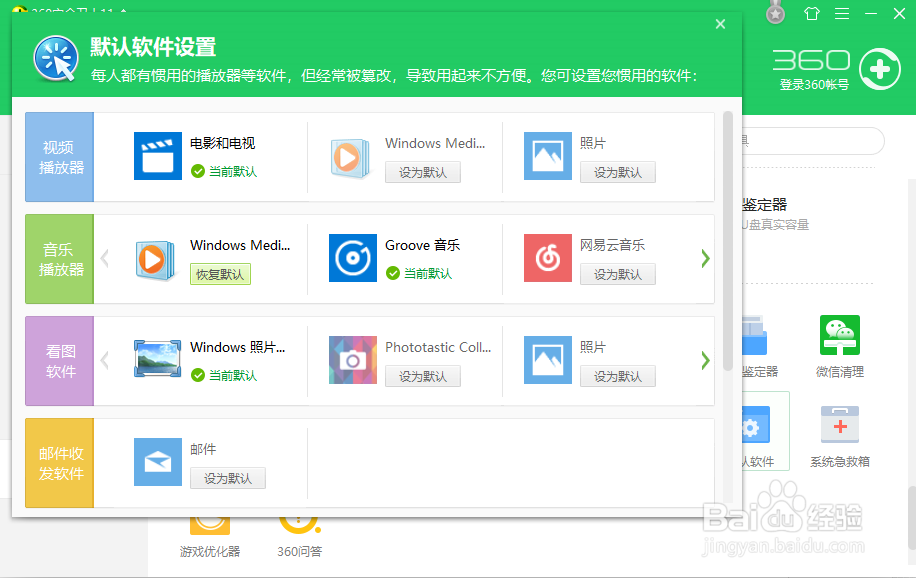Select the 视频播放器 category tab
Viewport: 916px width, 578px height.
(x=60, y=157)
